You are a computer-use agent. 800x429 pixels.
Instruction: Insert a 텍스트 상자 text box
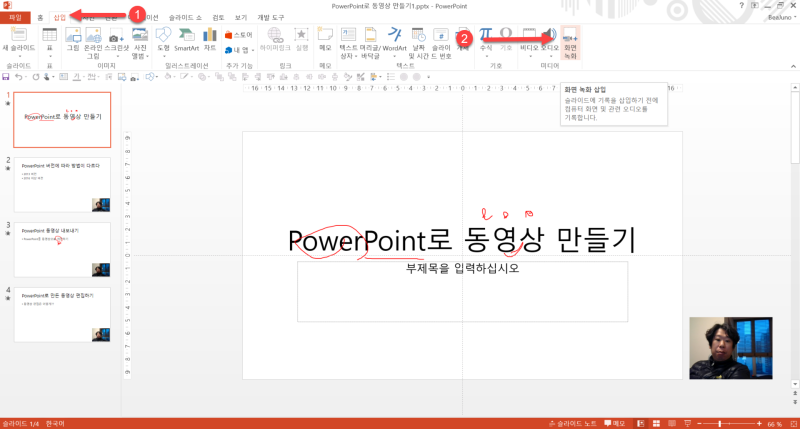point(348,43)
